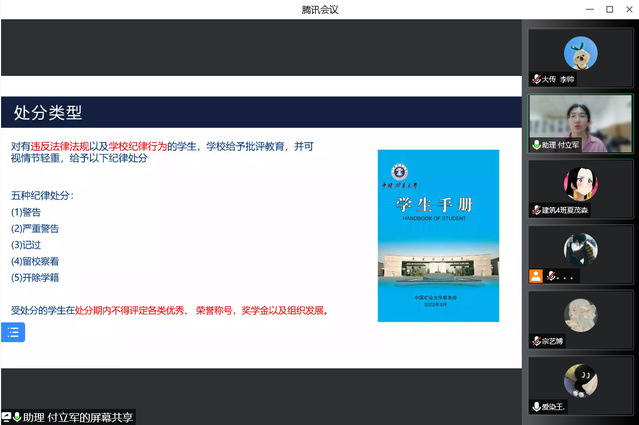Image resolution: width=639 pixels, height=425 pixels.
Task: Click the microphone icon beside 爱染王
Action: tap(537, 407)
